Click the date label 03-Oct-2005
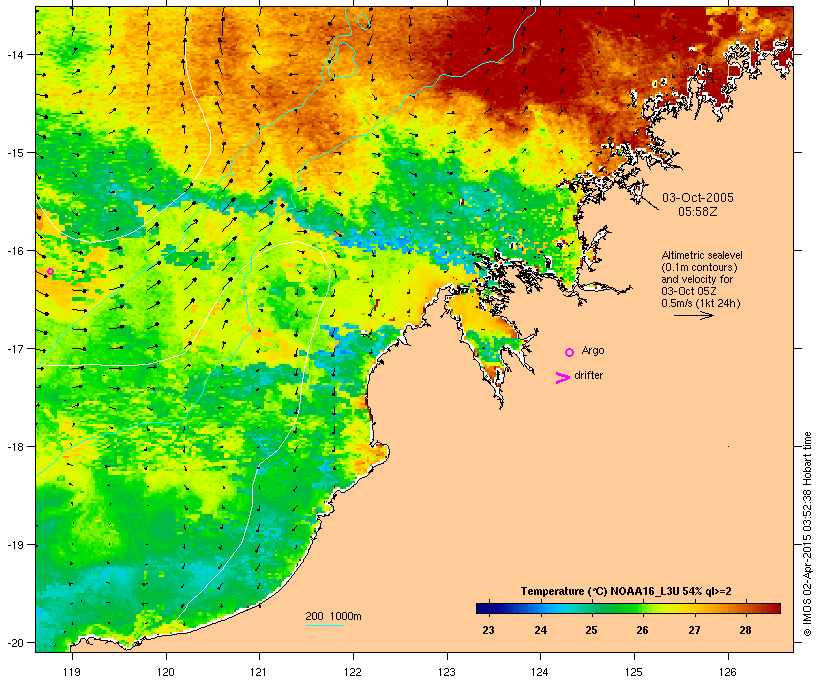Screen dimensions: 820x680 pos(698,198)
